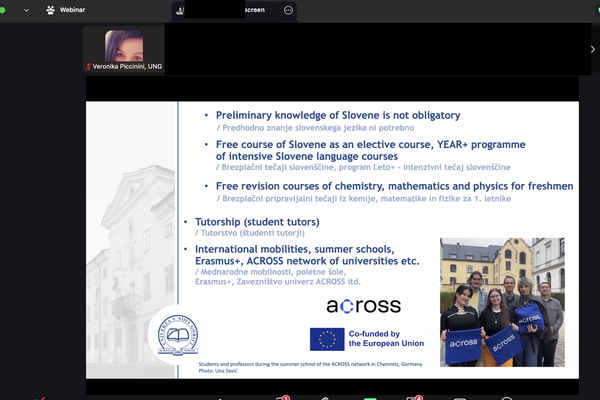Click "Free revision courses of chemistry, mathematics and physics"
Screen dimensions: 600x400
(395, 186)
